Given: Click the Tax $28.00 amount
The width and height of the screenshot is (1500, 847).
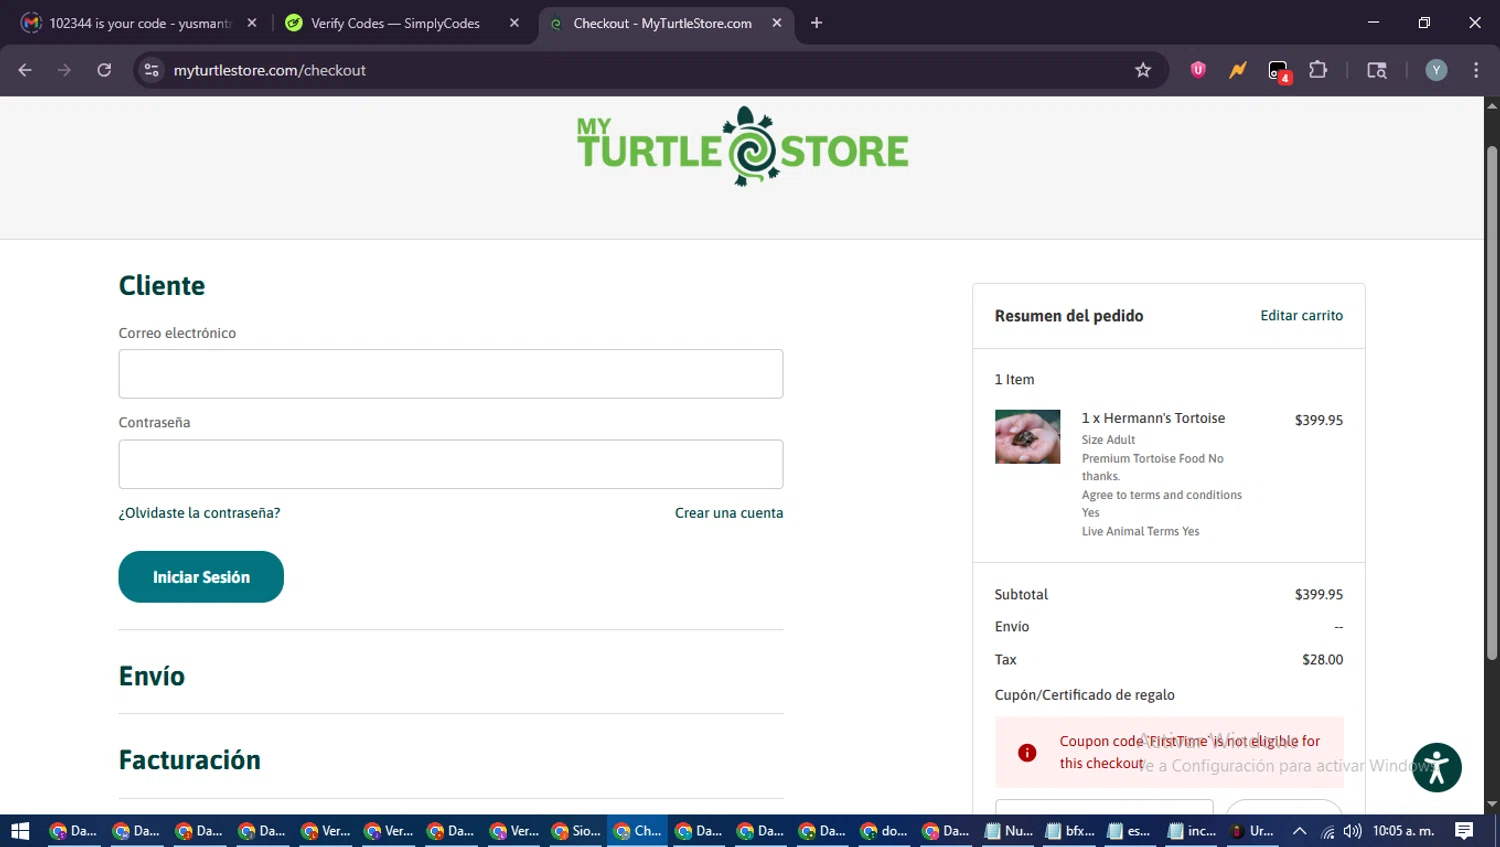Looking at the screenshot, I should tap(1322, 659).
